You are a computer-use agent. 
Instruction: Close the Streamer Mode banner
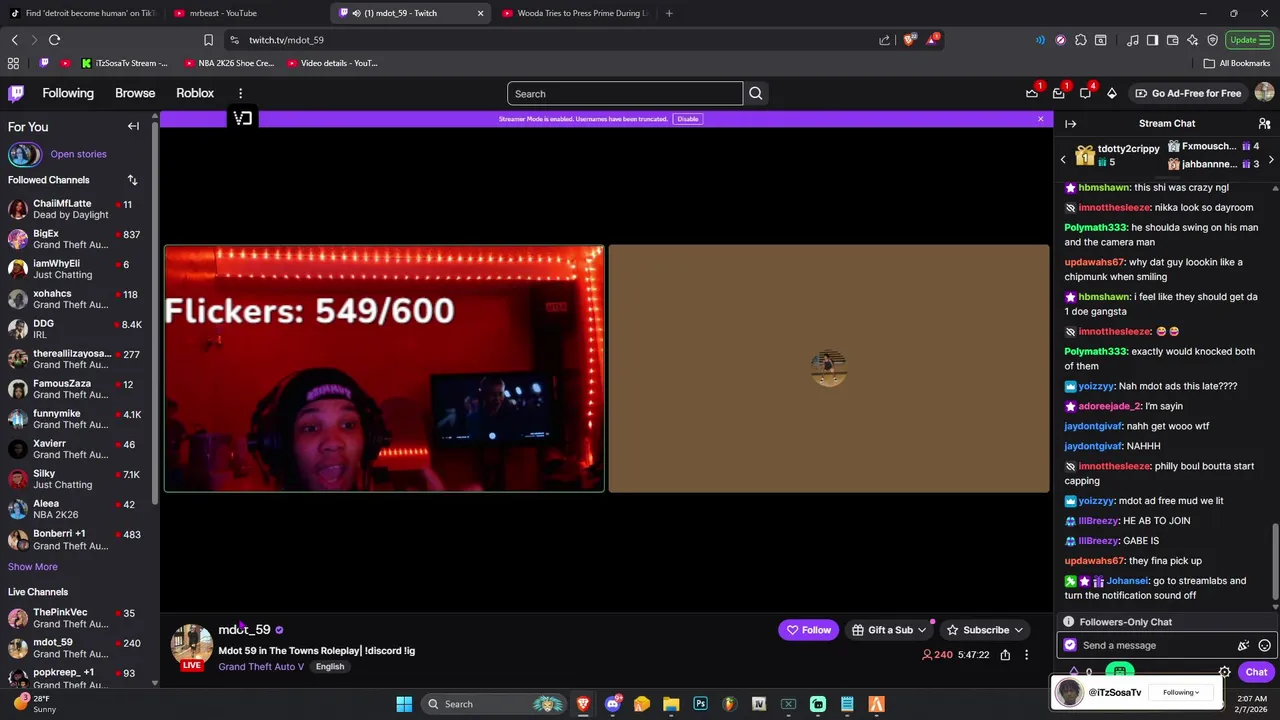coord(1040,119)
